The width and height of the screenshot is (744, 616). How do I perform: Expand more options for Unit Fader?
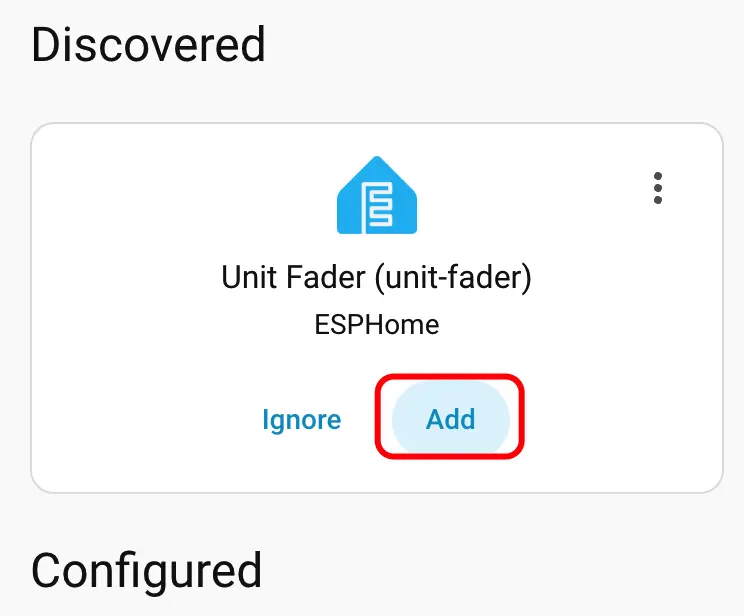point(657,188)
